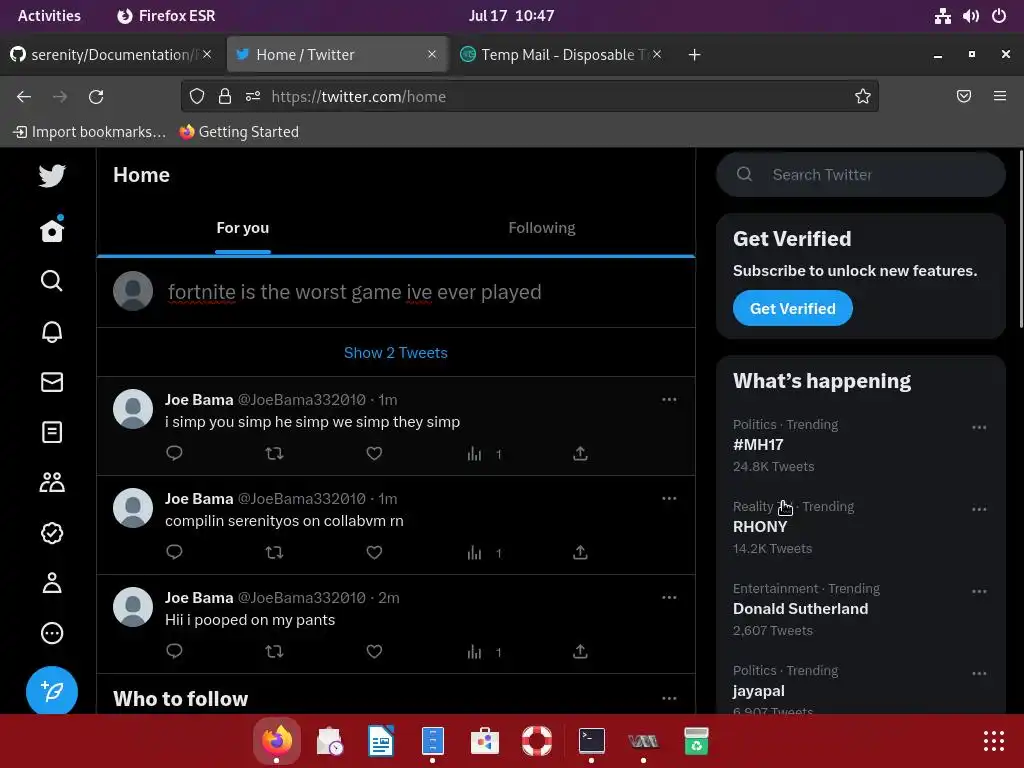This screenshot has width=1024, height=768.
Task: Open more options on 'Hii i pooped' tweet
Action: click(x=669, y=598)
